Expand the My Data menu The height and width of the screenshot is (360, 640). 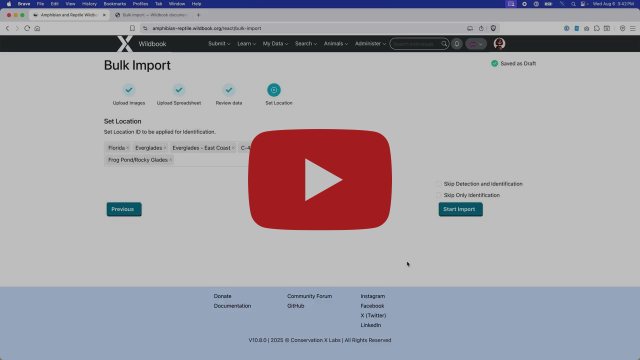point(275,44)
